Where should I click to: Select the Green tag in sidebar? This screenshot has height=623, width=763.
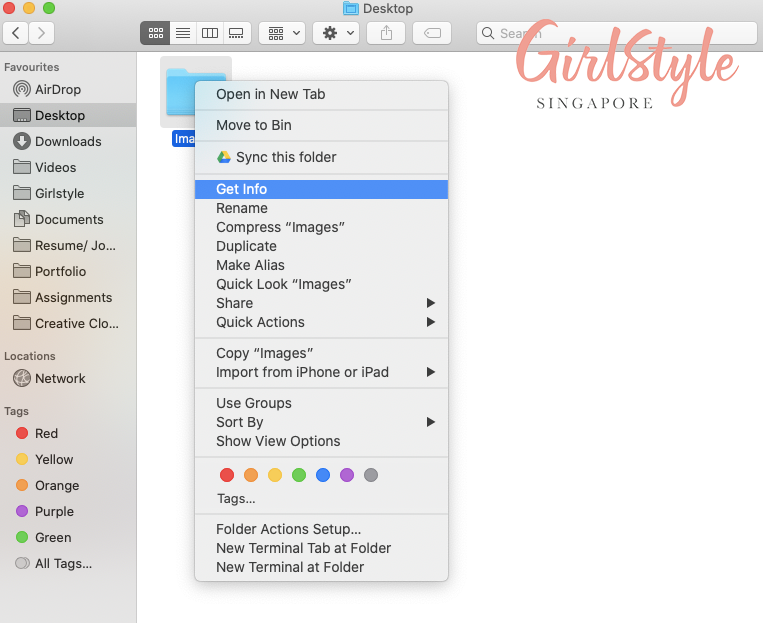[68, 537]
